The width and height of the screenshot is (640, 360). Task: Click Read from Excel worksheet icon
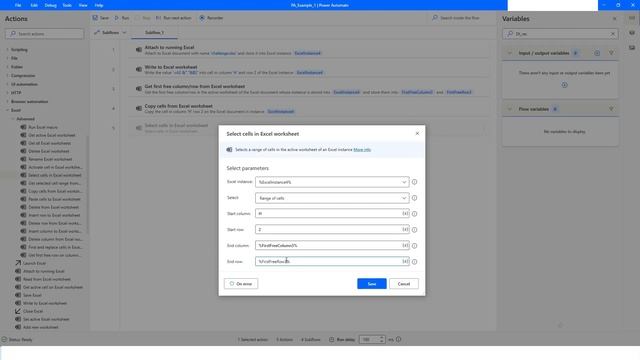pyautogui.click(x=18, y=279)
